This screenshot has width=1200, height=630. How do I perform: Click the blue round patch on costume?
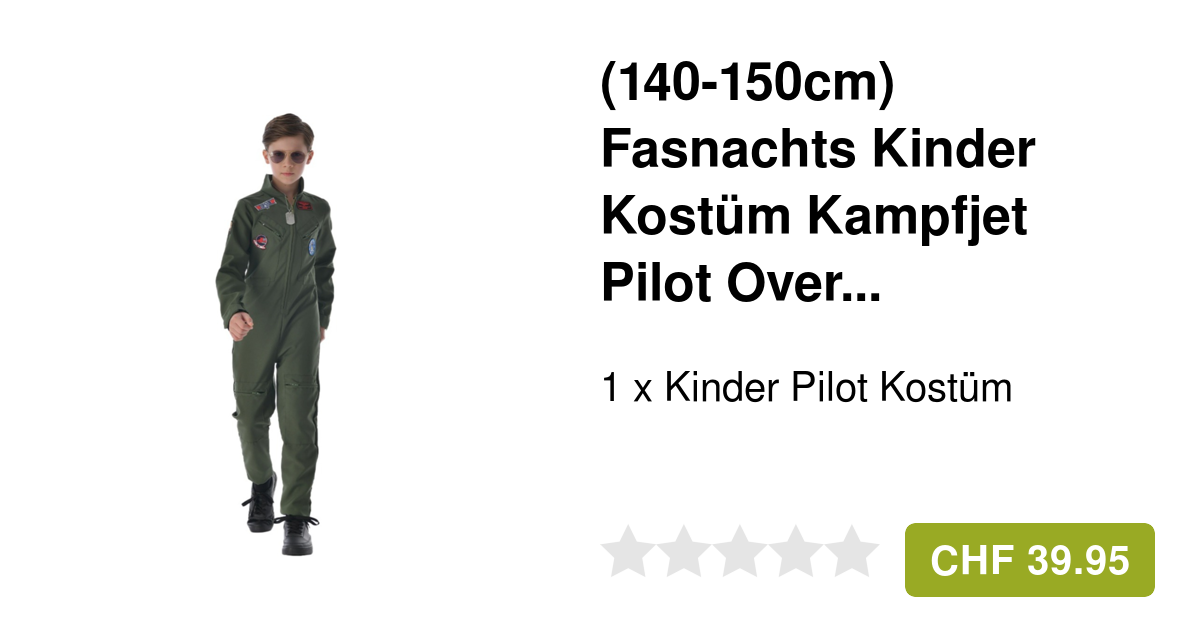(314, 247)
